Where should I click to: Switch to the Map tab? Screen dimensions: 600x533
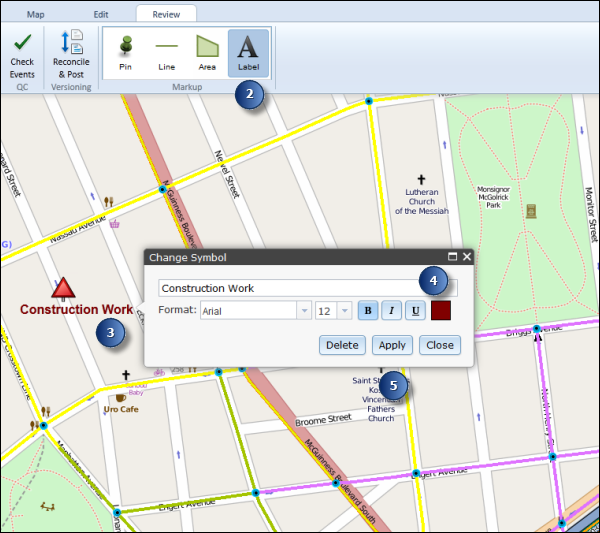click(36, 15)
